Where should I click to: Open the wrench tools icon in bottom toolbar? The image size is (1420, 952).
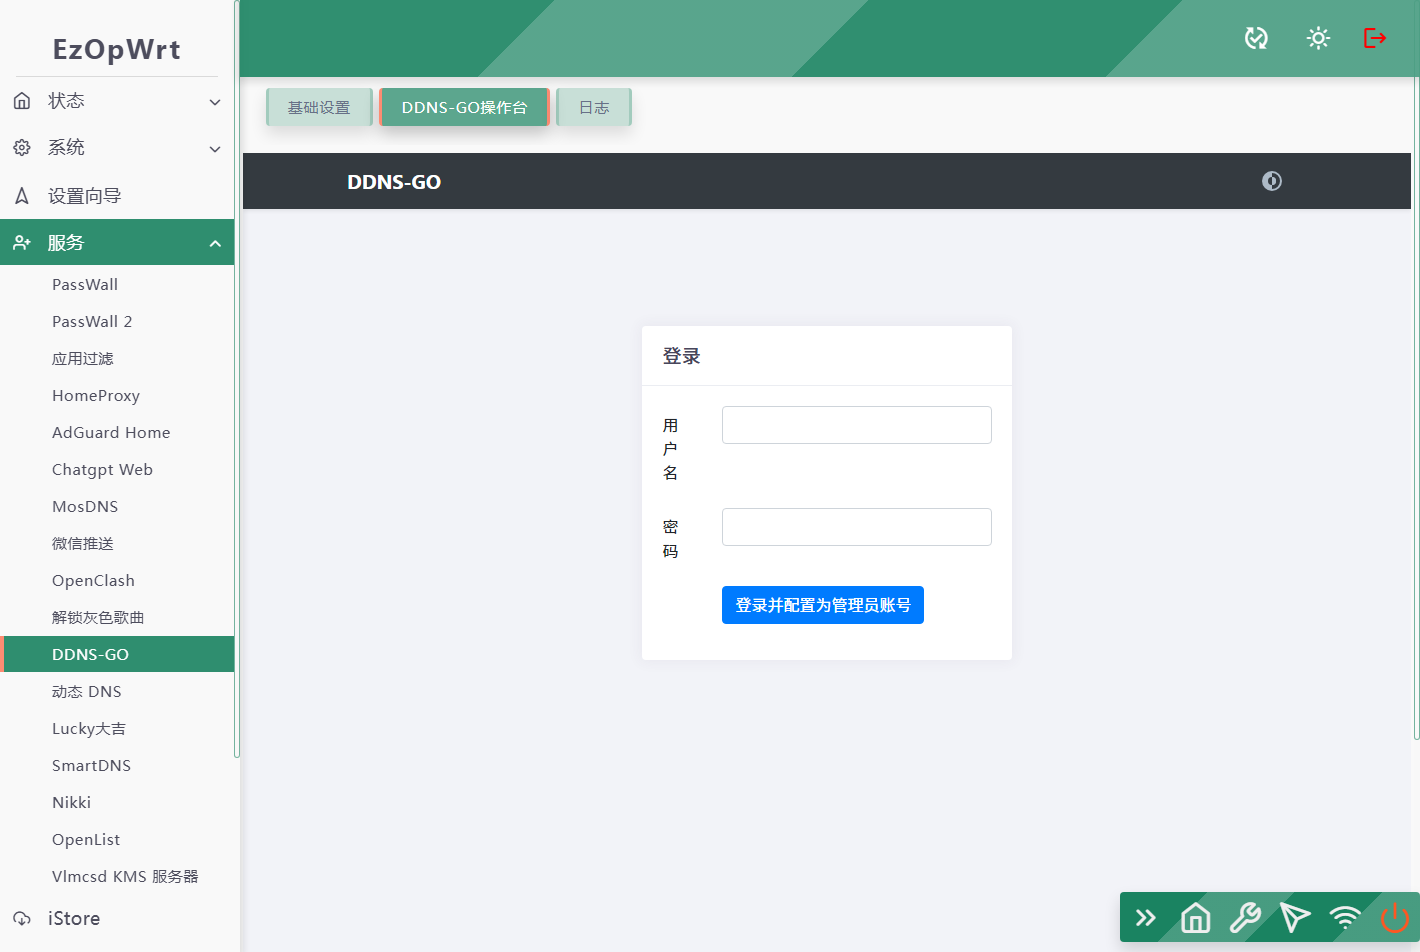click(x=1245, y=917)
